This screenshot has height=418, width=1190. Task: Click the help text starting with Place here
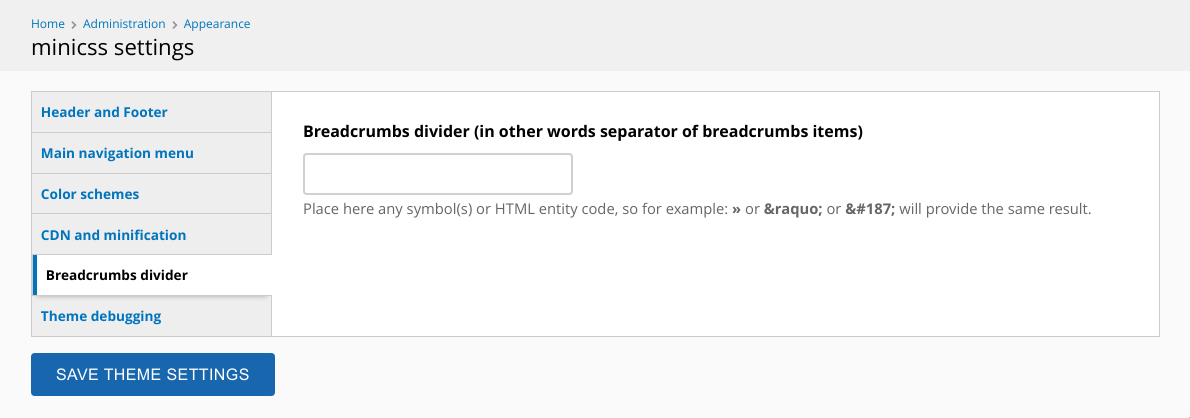pos(697,209)
